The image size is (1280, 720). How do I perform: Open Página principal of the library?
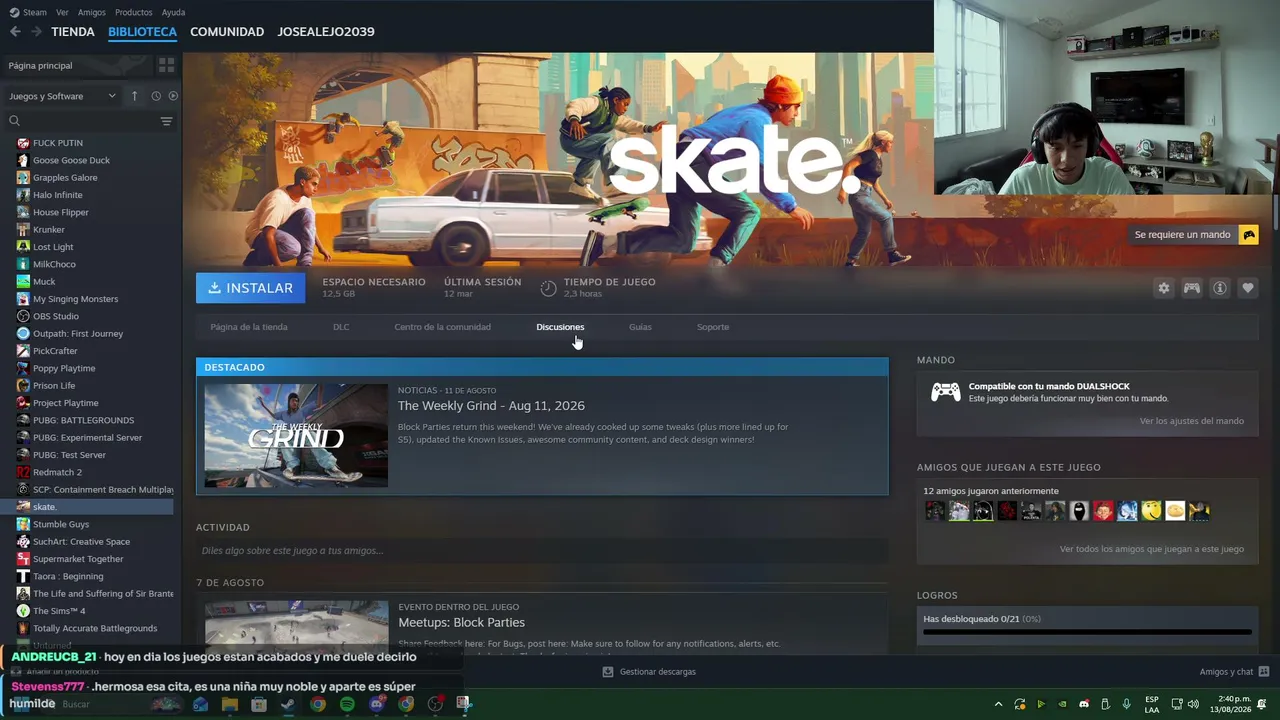[78, 65]
